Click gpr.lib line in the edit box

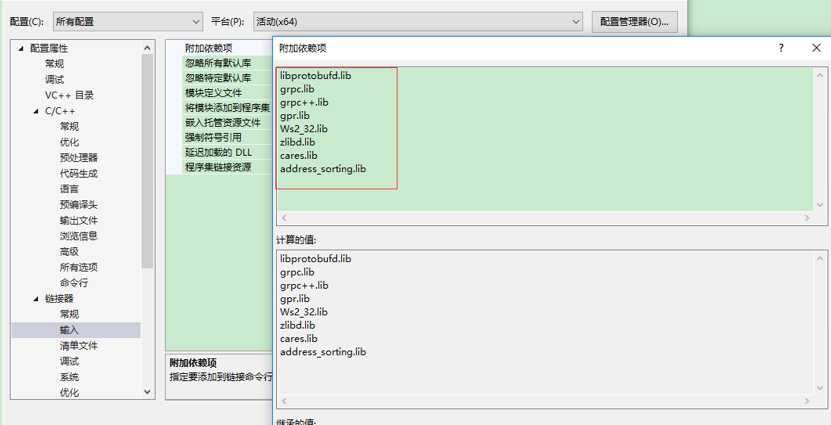click(295, 116)
